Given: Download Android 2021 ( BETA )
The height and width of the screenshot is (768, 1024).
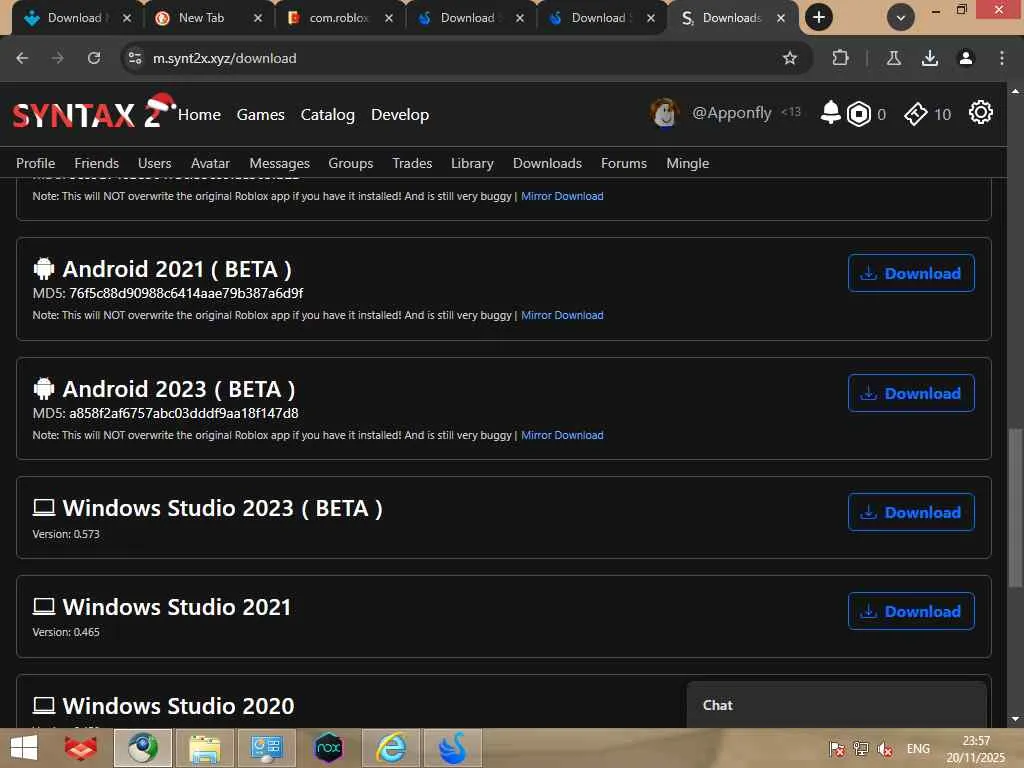Looking at the screenshot, I should tap(911, 273).
